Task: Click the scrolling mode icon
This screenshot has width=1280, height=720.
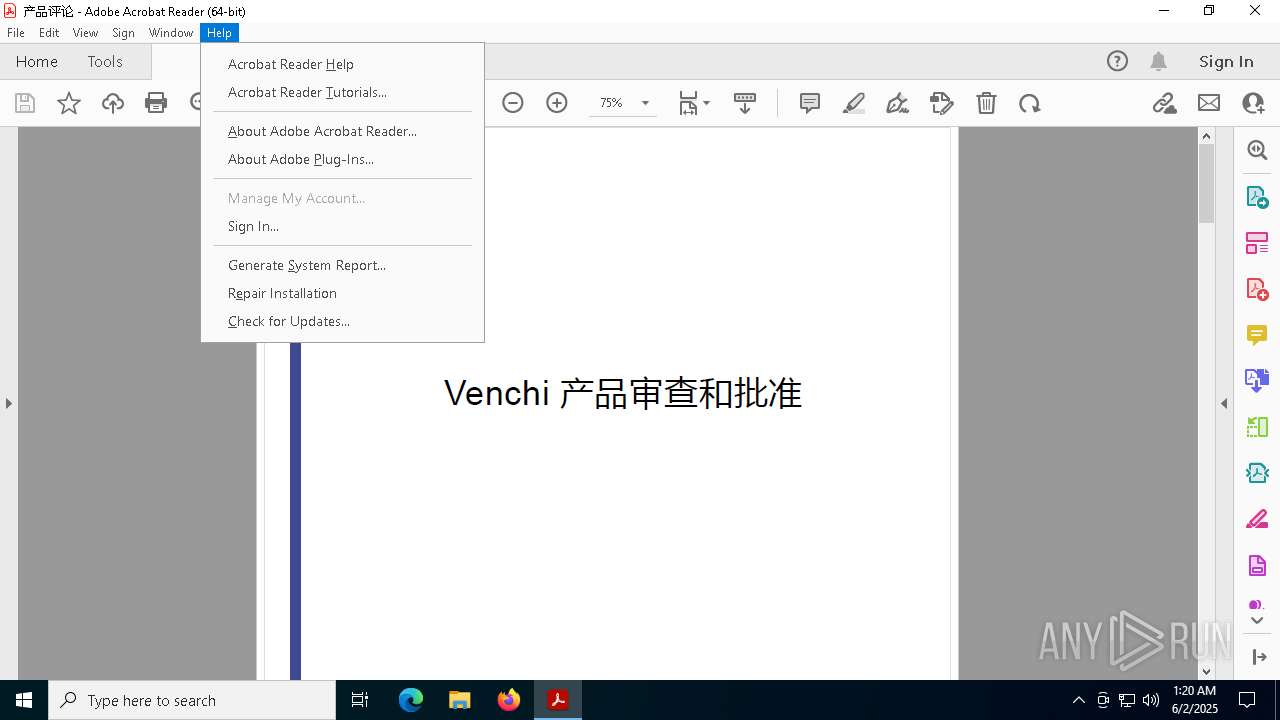Action: (x=745, y=103)
